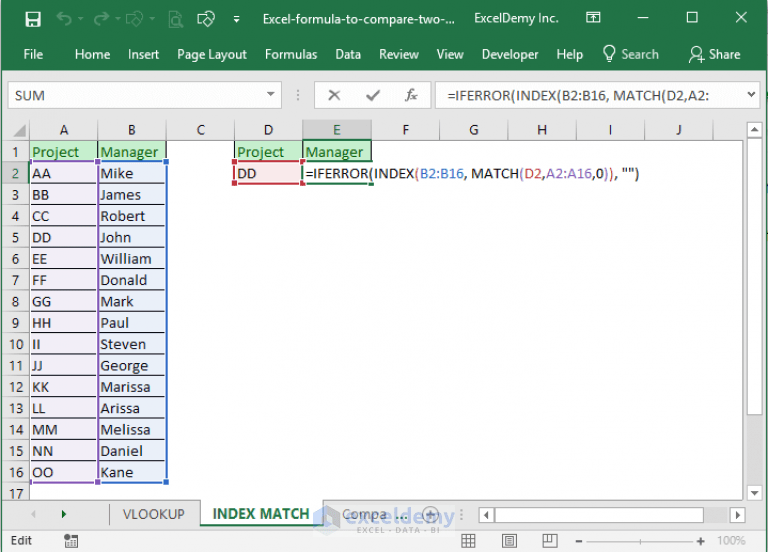Open the Review ribbon tab
The height and width of the screenshot is (552, 768).
point(399,54)
